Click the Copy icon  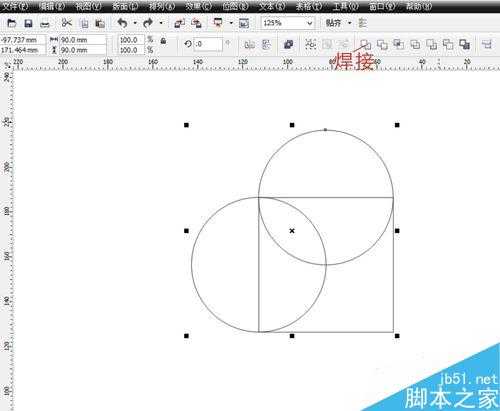[x=84, y=23]
